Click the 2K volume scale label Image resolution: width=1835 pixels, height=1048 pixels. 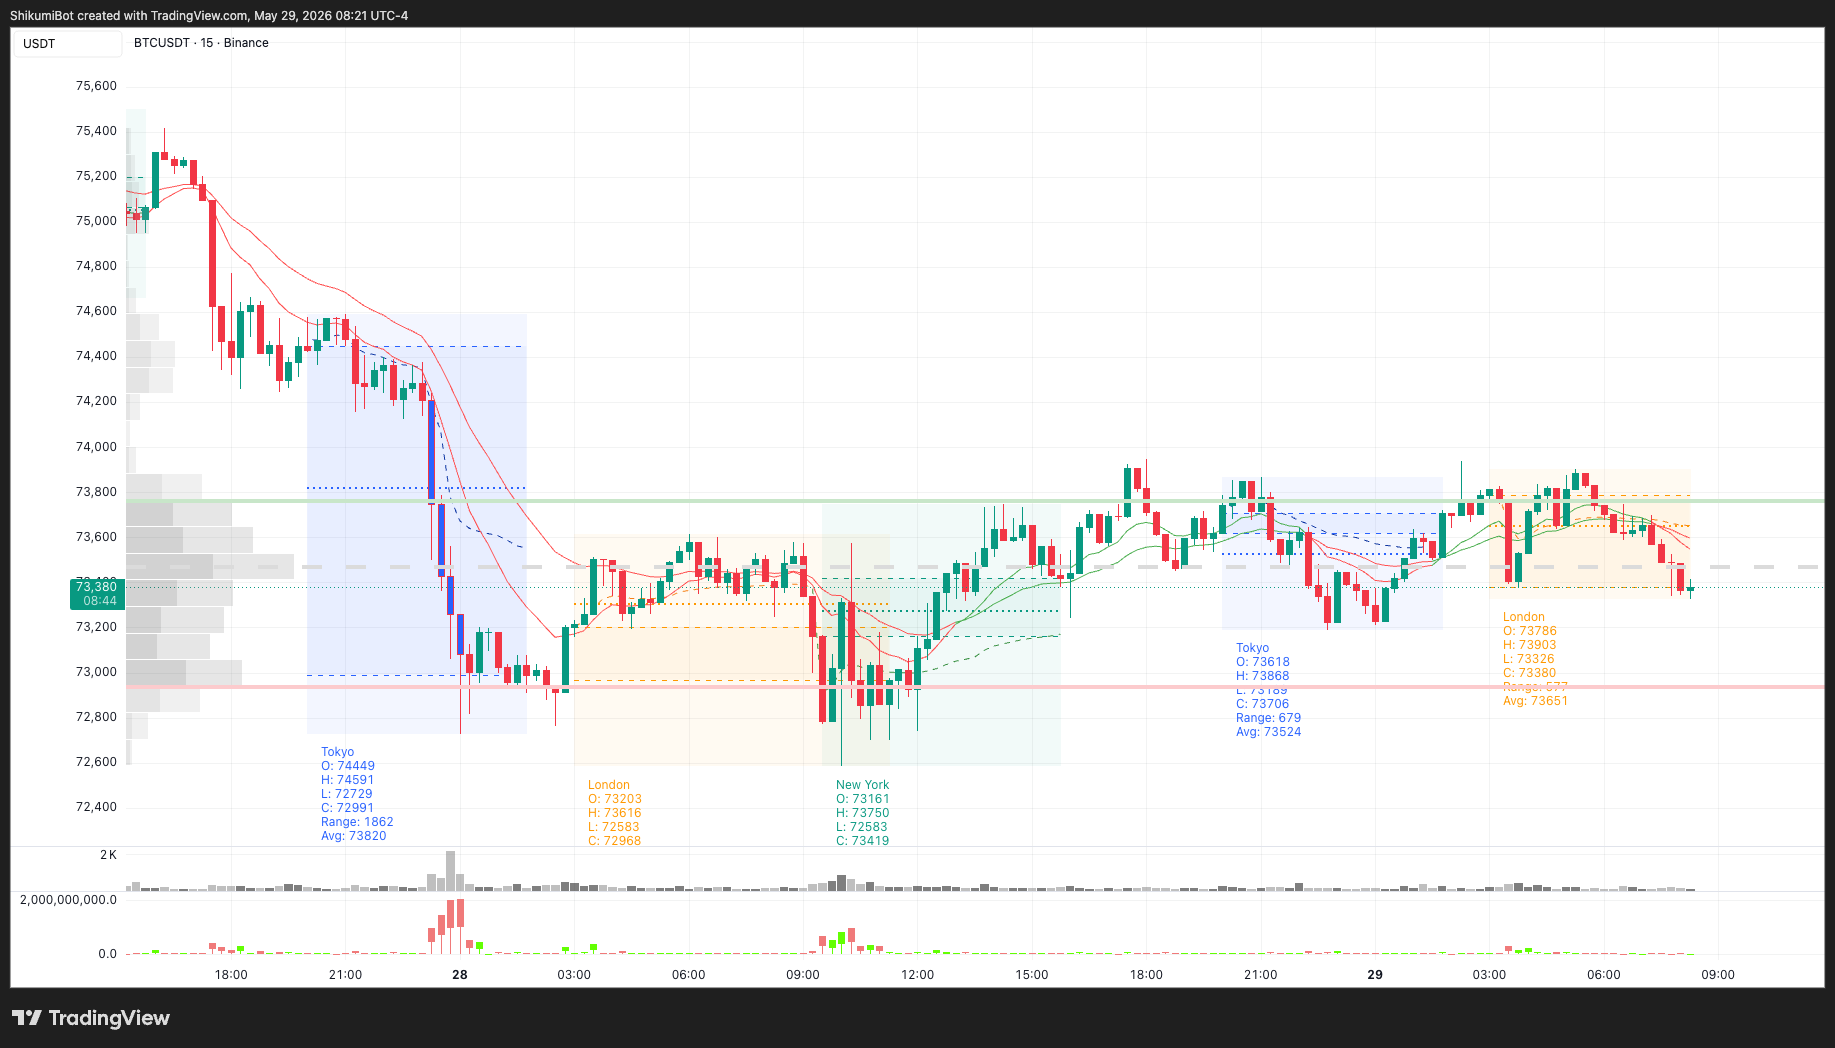[x=108, y=855]
